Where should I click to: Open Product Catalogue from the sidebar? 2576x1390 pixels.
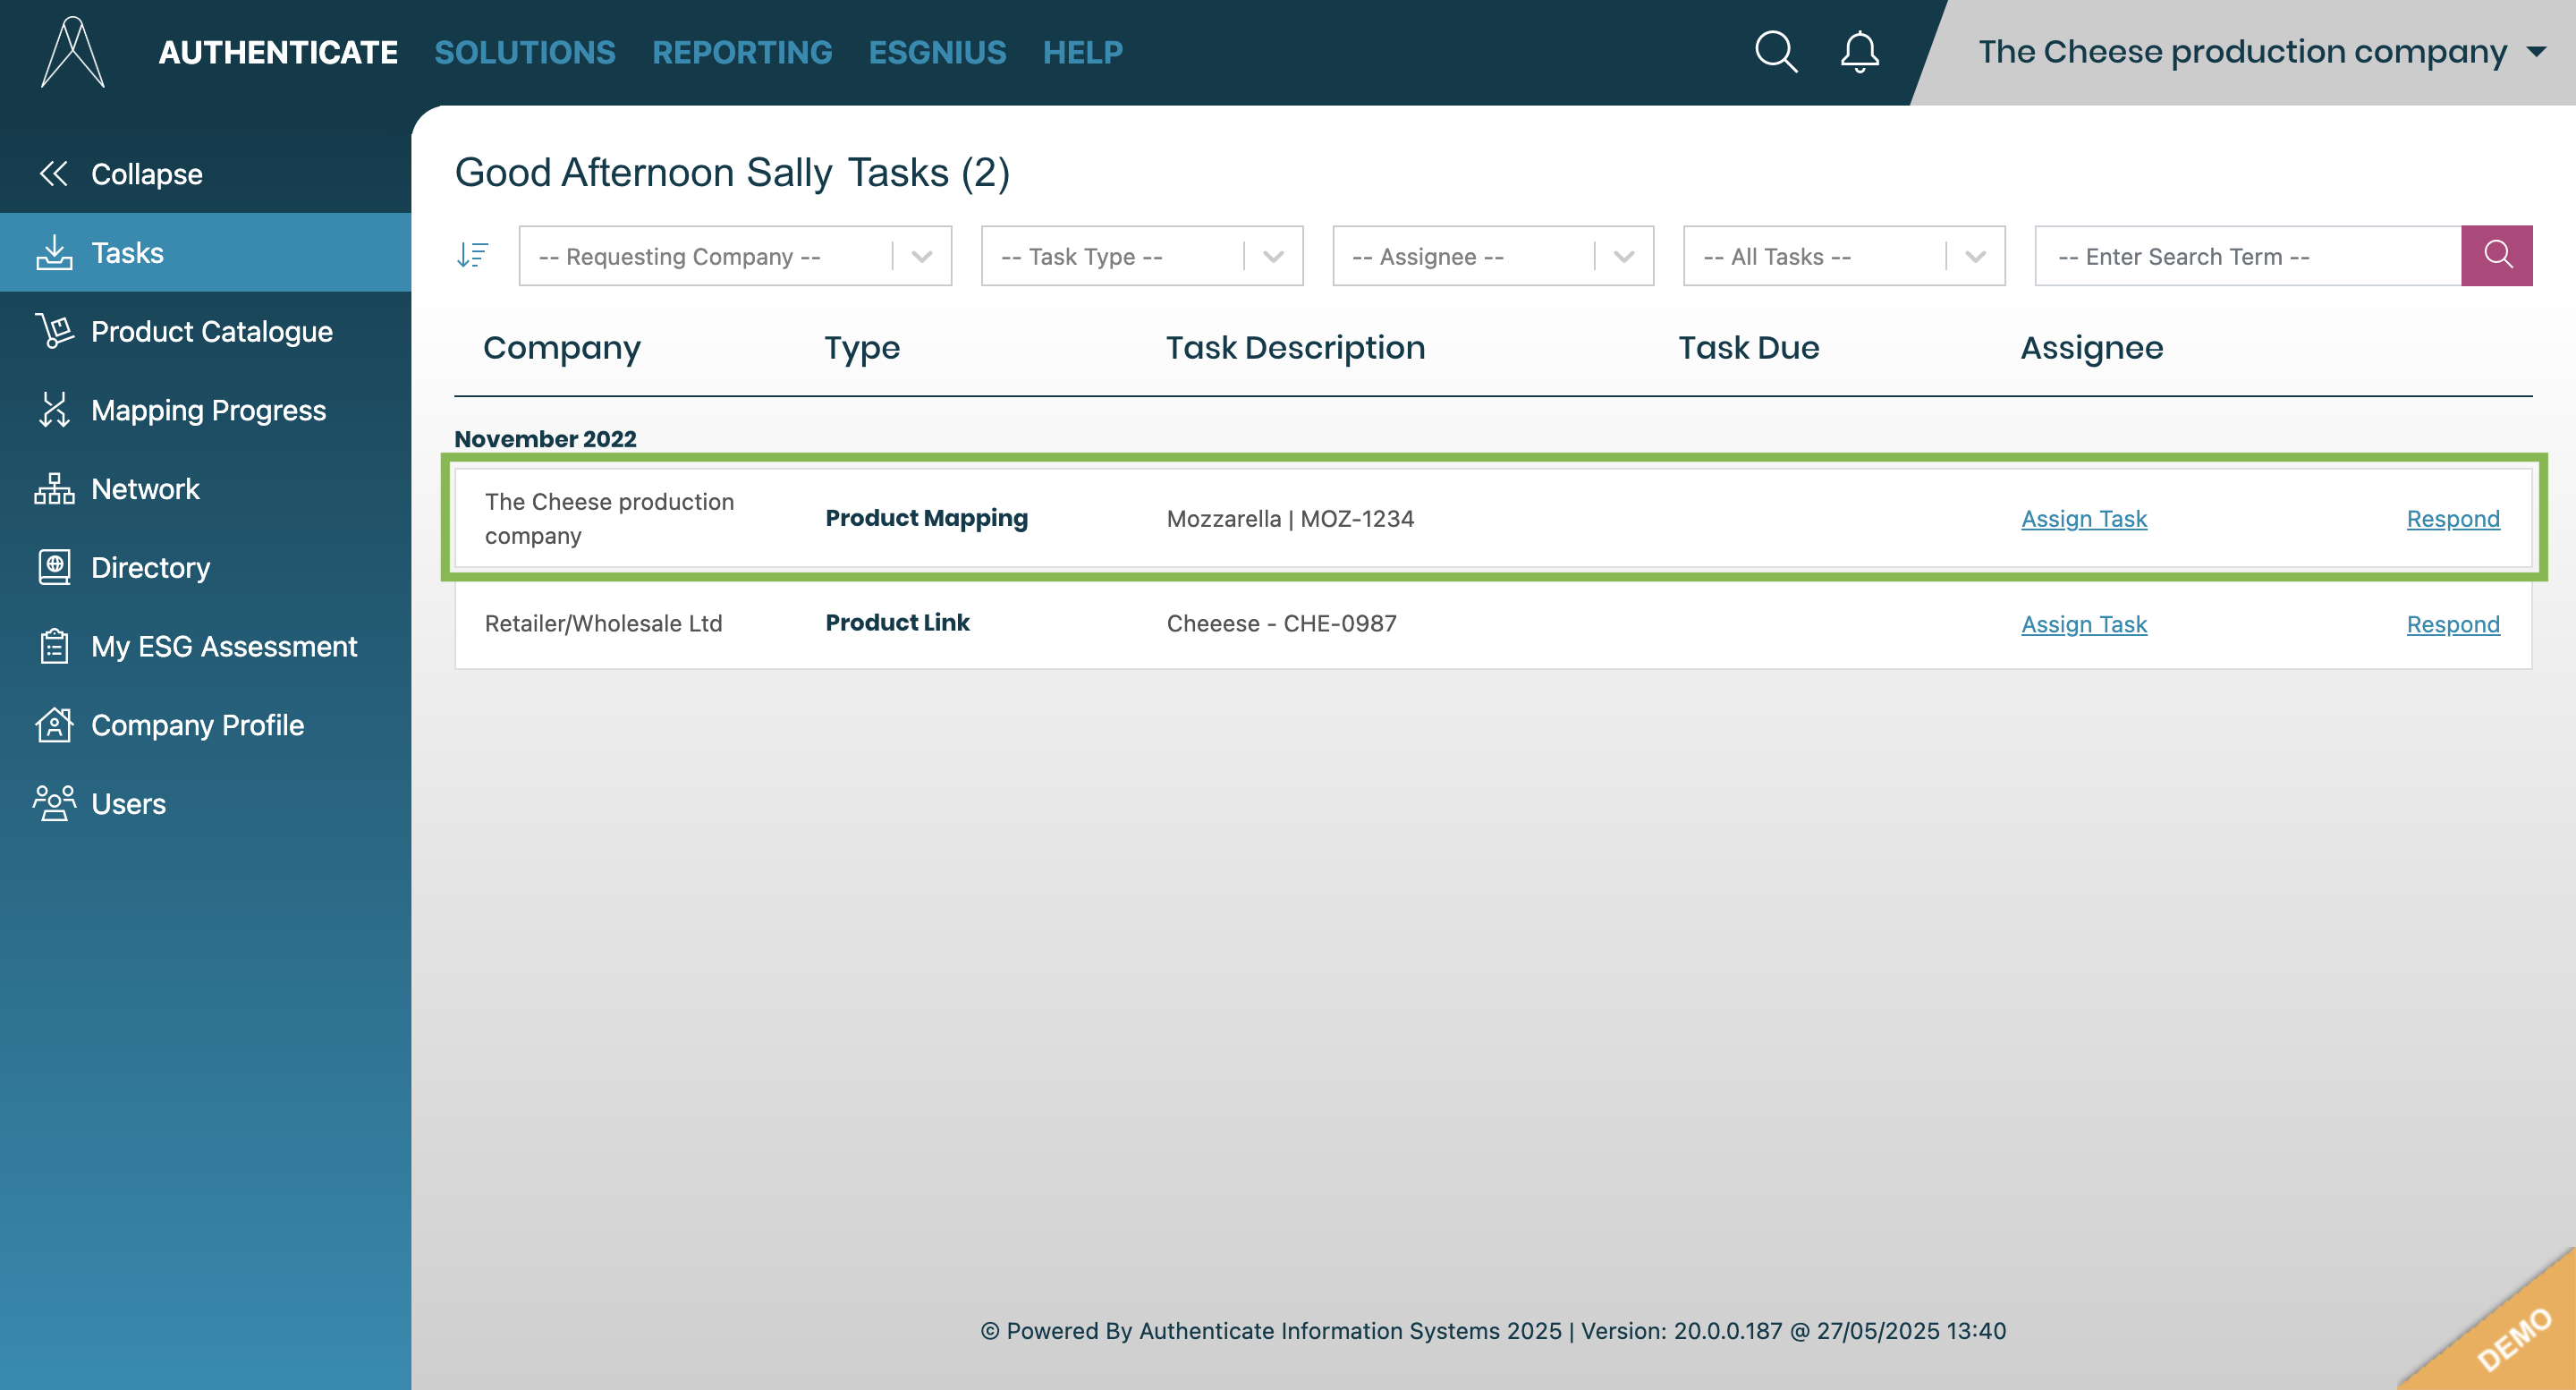[211, 331]
